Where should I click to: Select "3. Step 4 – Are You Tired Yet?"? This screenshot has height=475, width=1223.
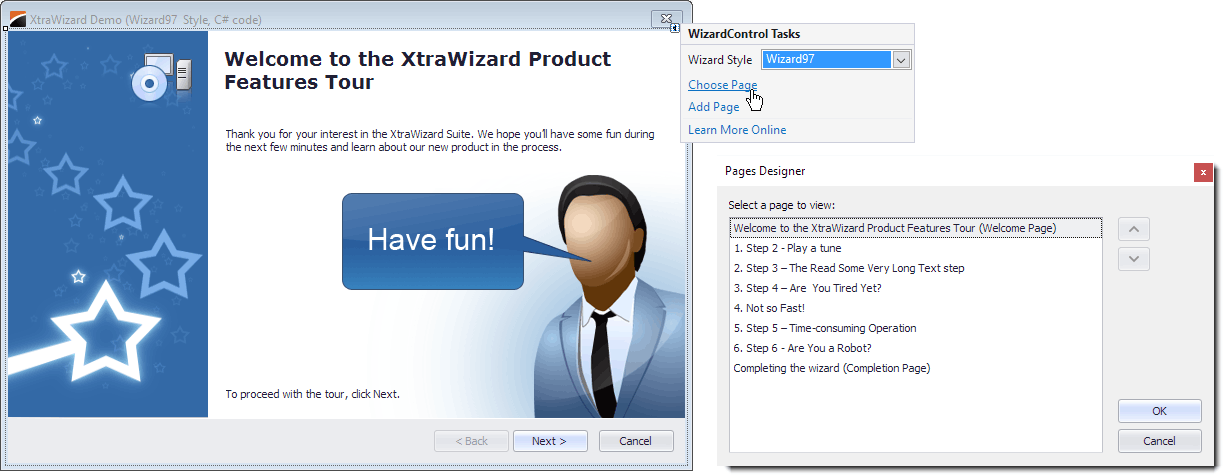click(x=916, y=288)
